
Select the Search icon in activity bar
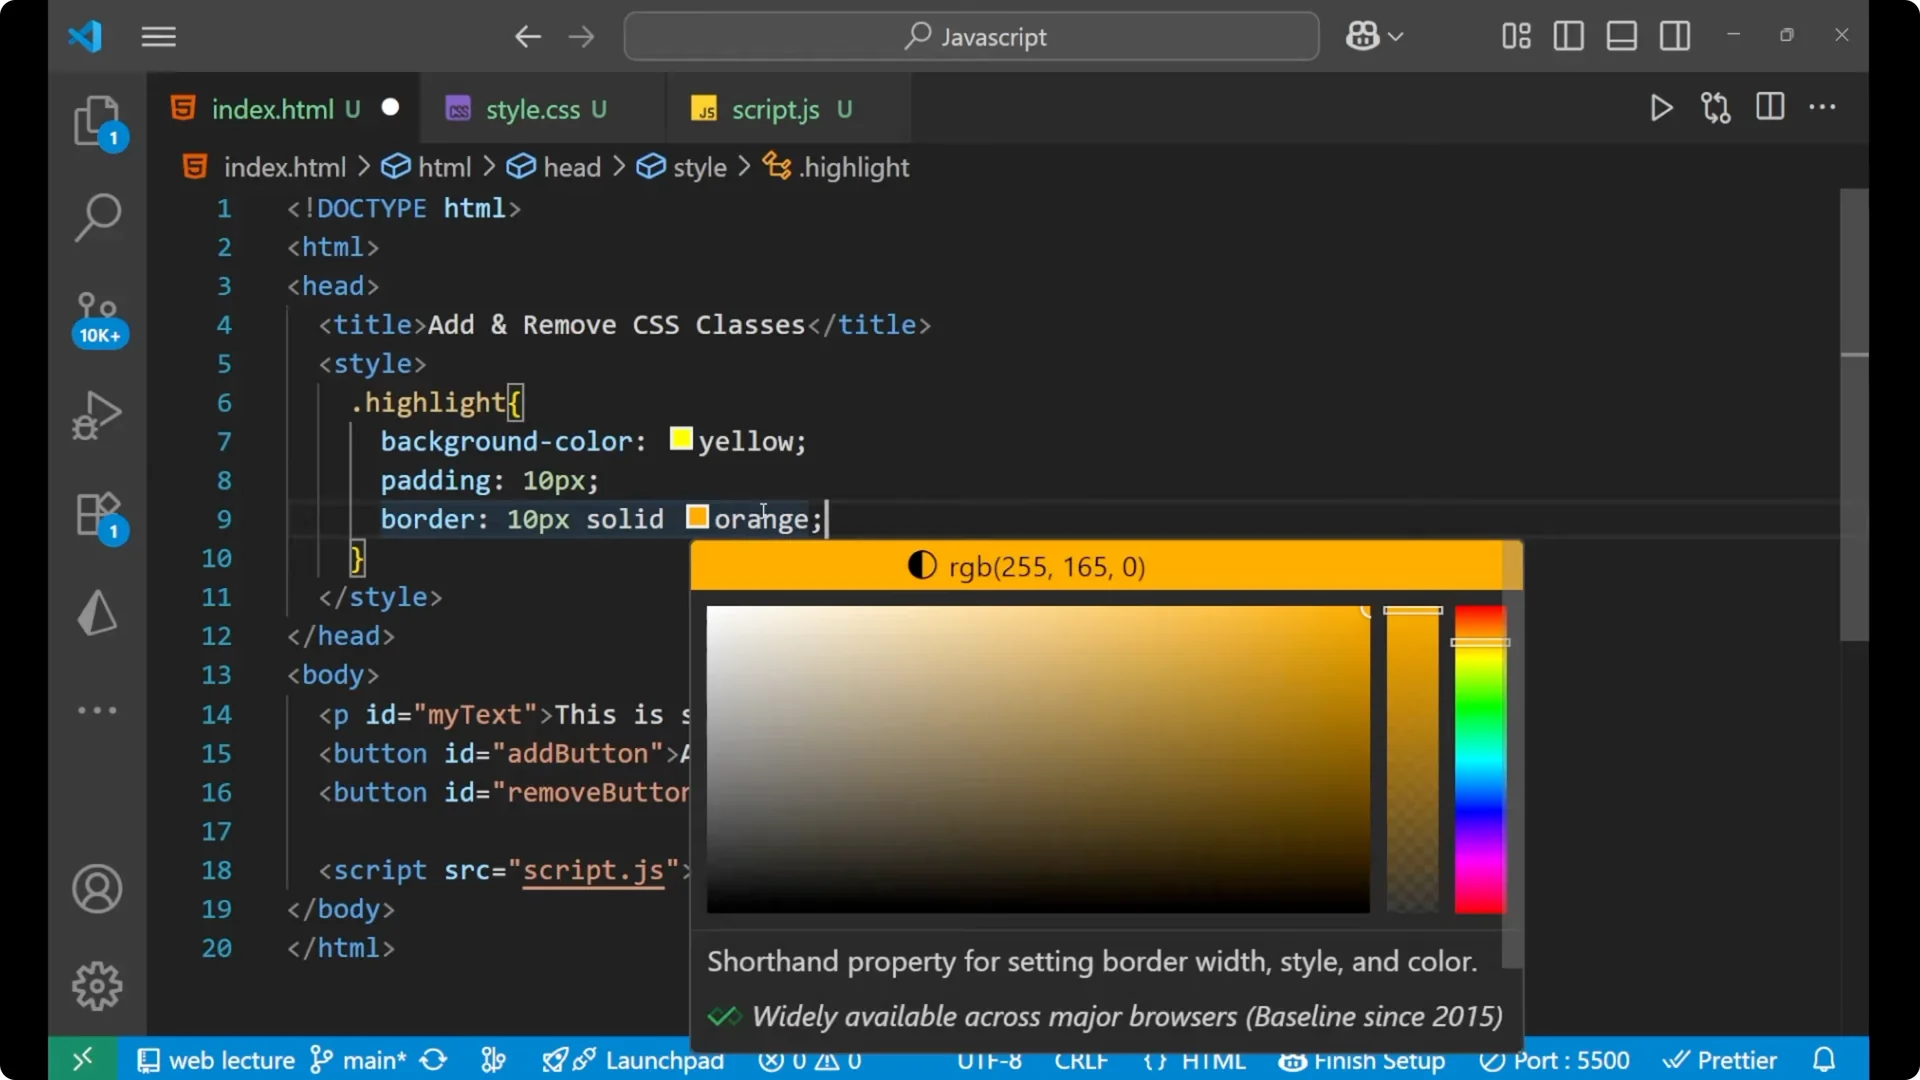pos(97,217)
